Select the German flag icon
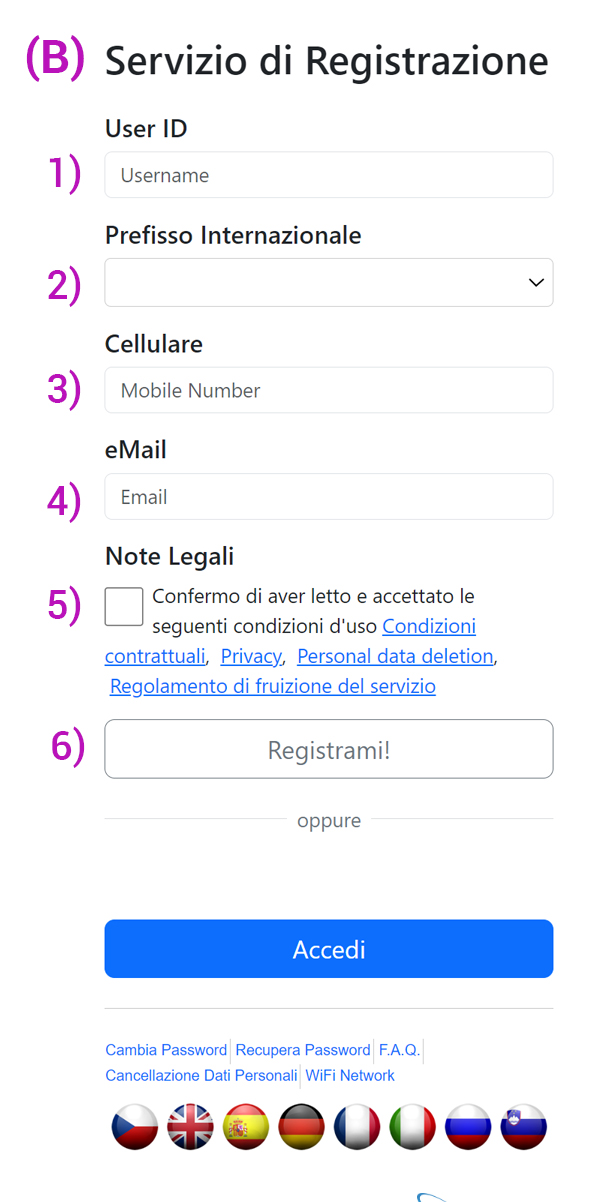This screenshot has height=1202, width=600. click(301, 1127)
